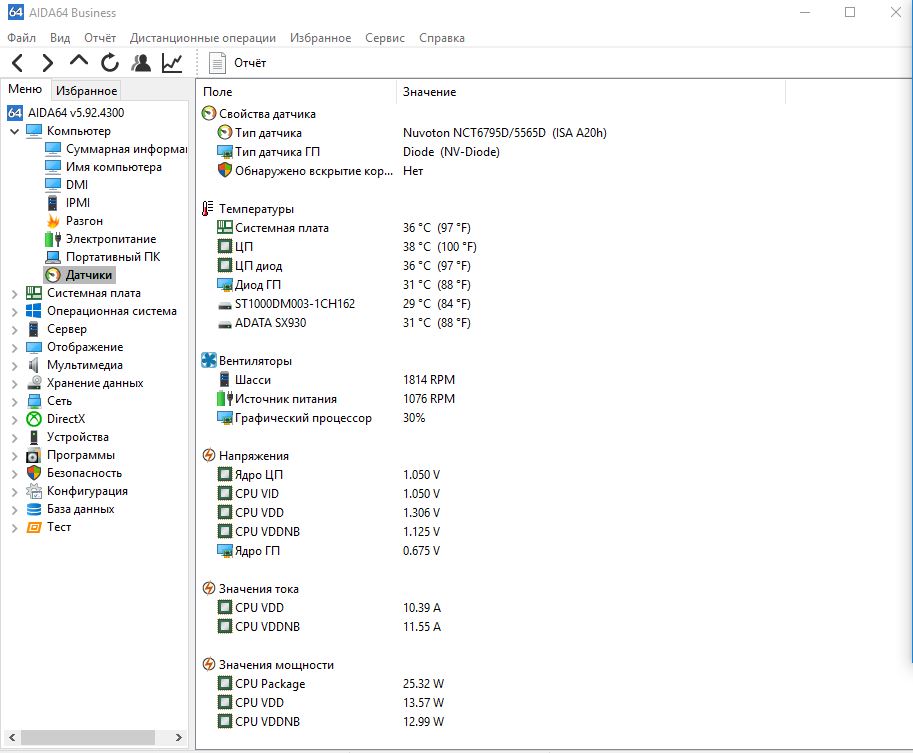Expand the Хранение данных node

15,384
